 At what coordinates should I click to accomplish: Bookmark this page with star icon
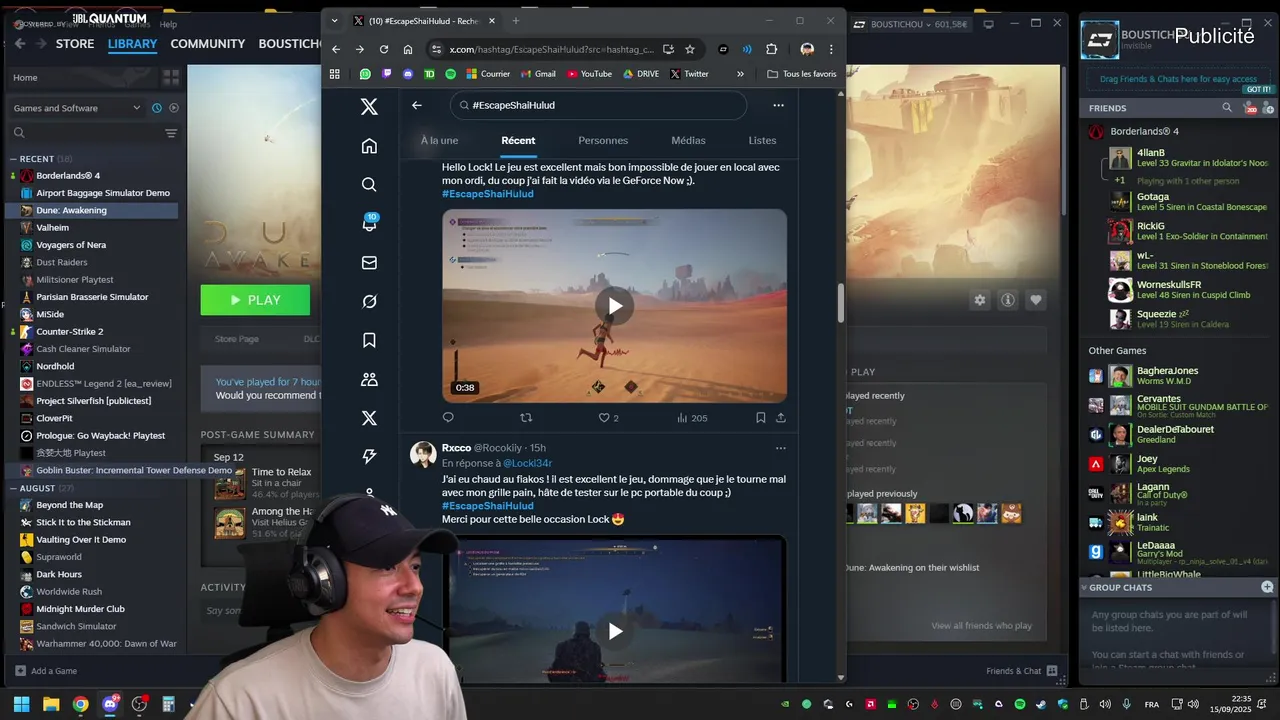pyautogui.click(x=690, y=49)
